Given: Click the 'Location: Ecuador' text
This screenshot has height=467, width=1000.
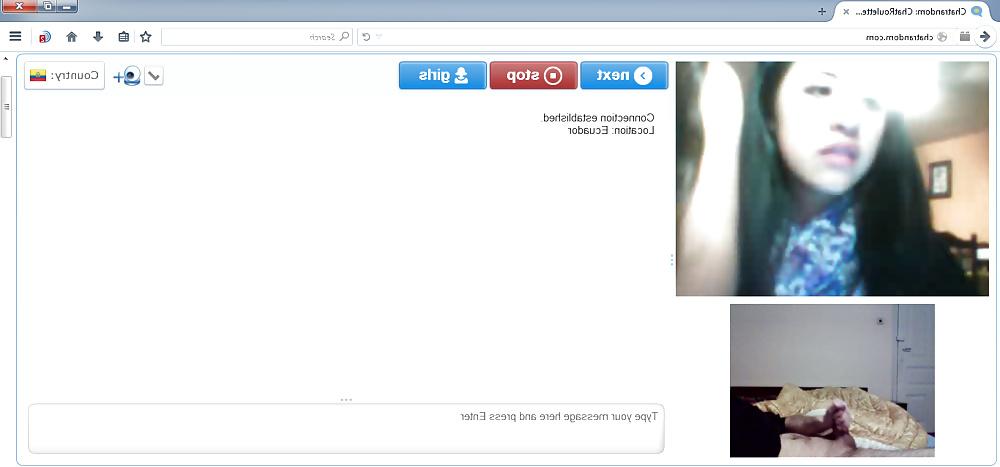Looking at the screenshot, I should pos(611,130).
